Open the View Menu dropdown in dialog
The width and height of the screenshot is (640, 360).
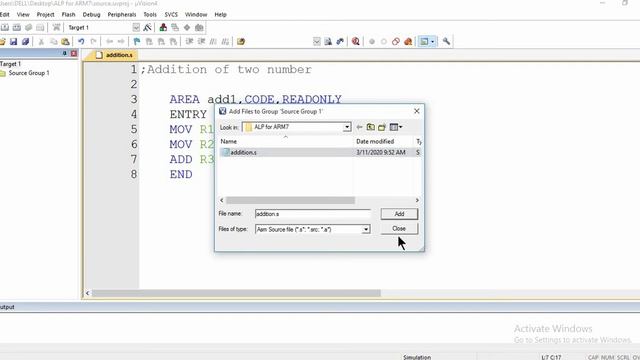pos(396,127)
